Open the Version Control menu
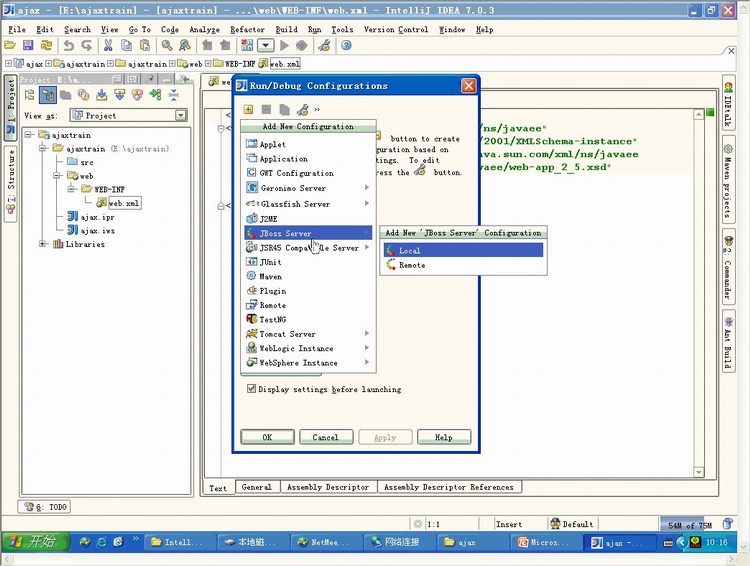Viewport: 750px width, 566px height. point(396,30)
